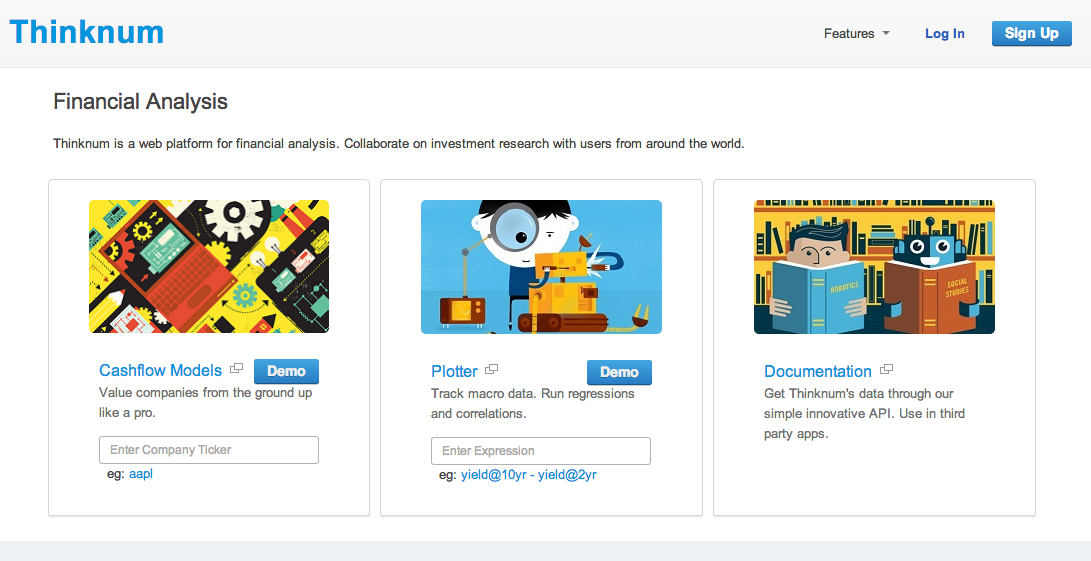Open the Cashflow Models link
Screen dimensions: 1091x561
pos(160,371)
